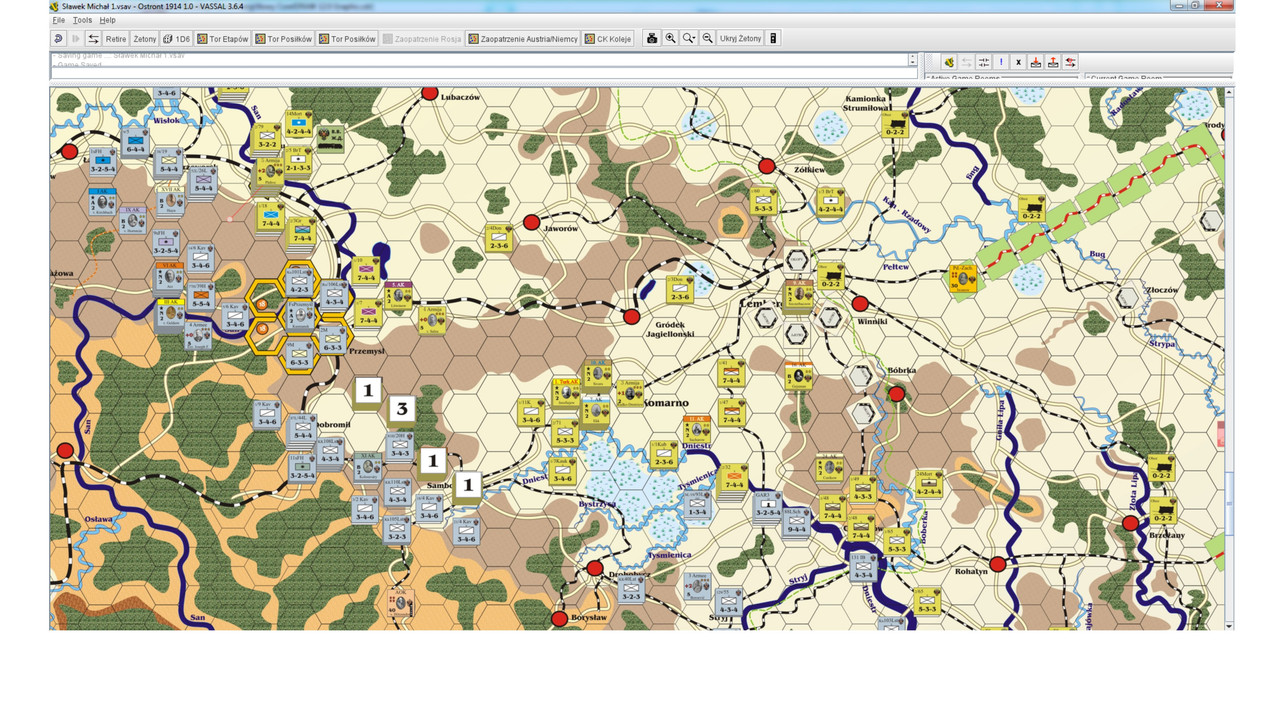The height and width of the screenshot is (709, 1280).
Task: Click the red Borysław town marker
Action: 560,619
